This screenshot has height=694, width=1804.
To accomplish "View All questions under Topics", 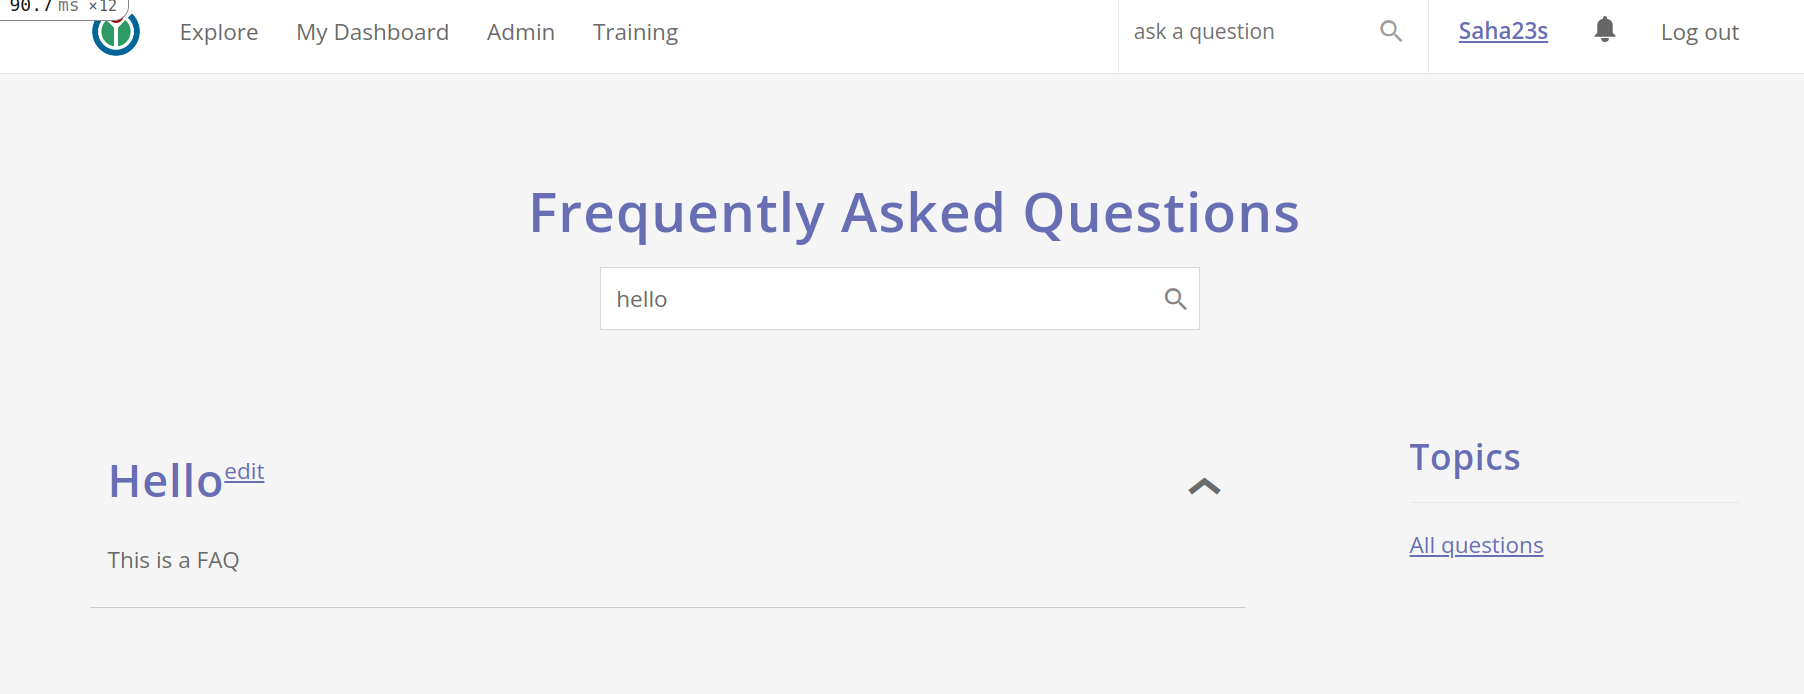I will coord(1476,545).
